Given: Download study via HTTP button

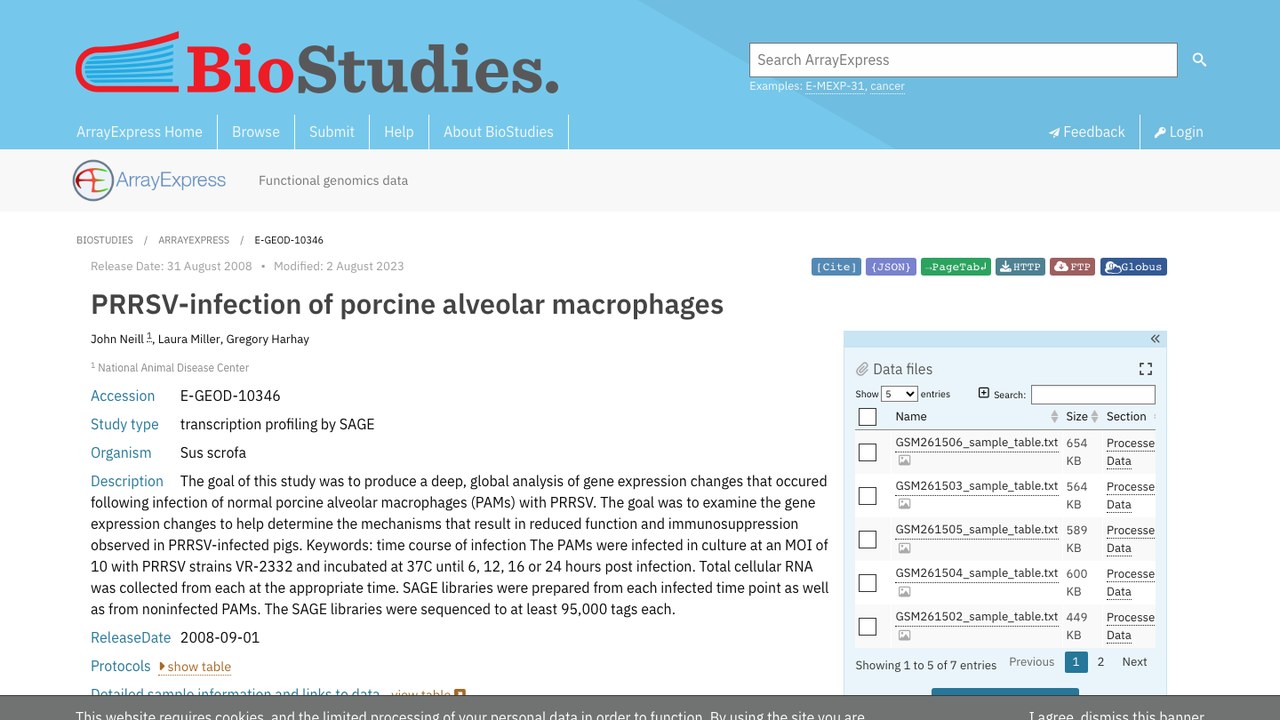Looking at the screenshot, I should (1020, 267).
